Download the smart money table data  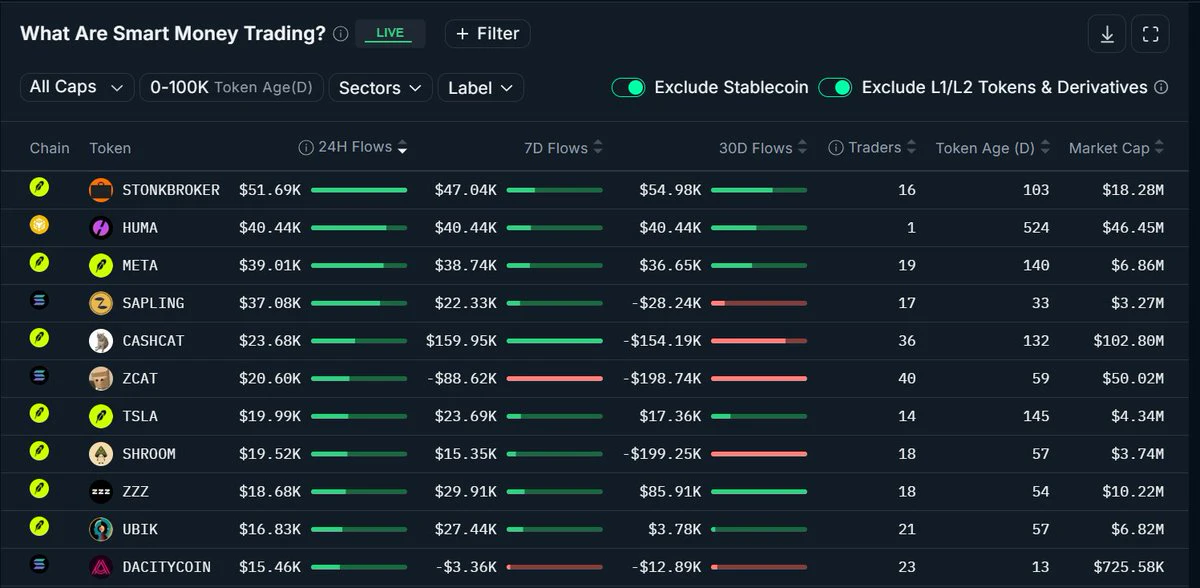point(1107,34)
